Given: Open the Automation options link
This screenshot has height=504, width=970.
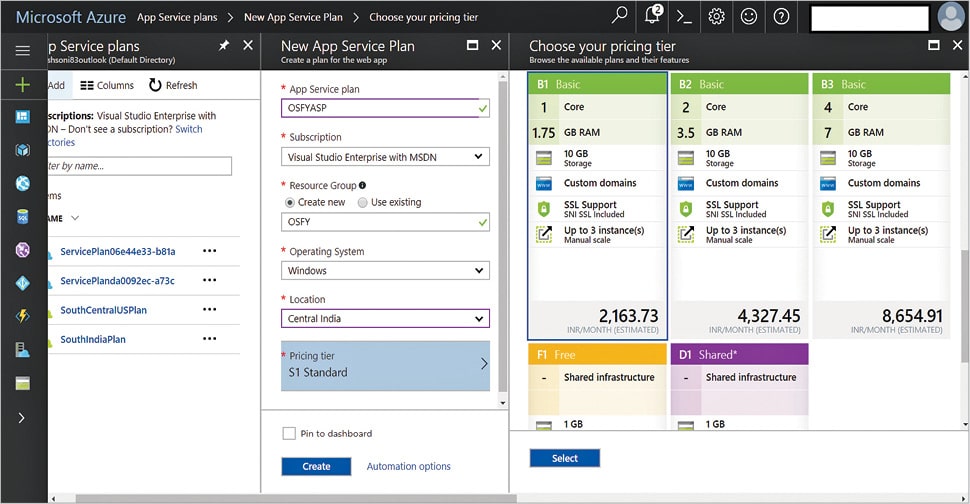Looking at the screenshot, I should (x=408, y=466).
